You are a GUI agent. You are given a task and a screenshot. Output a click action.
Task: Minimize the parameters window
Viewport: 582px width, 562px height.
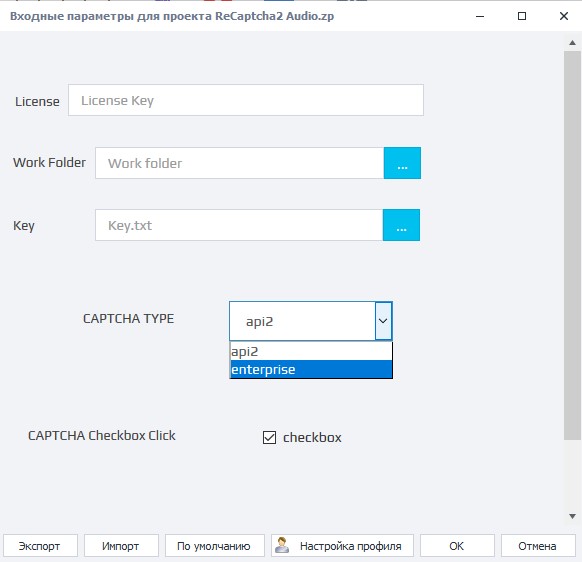click(480, 16)
